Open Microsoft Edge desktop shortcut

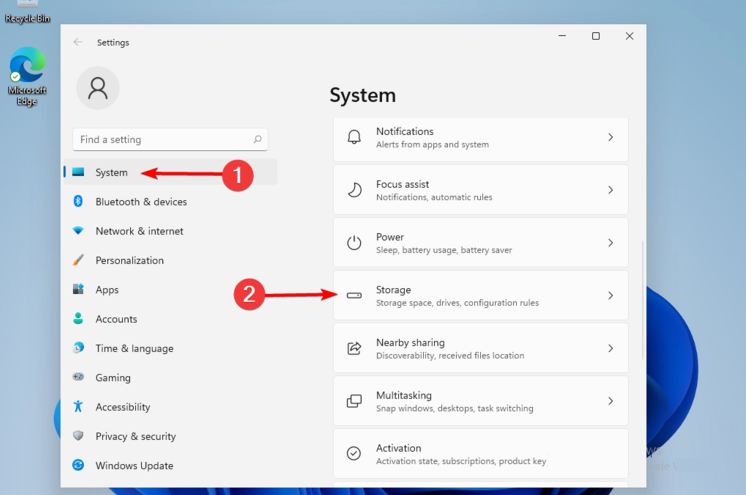27,76
